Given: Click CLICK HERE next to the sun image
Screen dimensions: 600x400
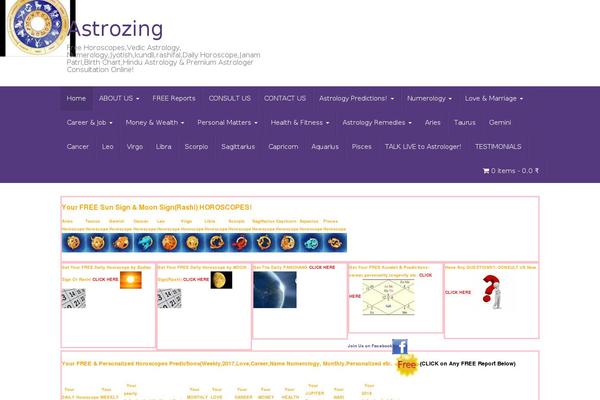Looking at the screenshot, I should pyautogui.click(x=105, y=279).
